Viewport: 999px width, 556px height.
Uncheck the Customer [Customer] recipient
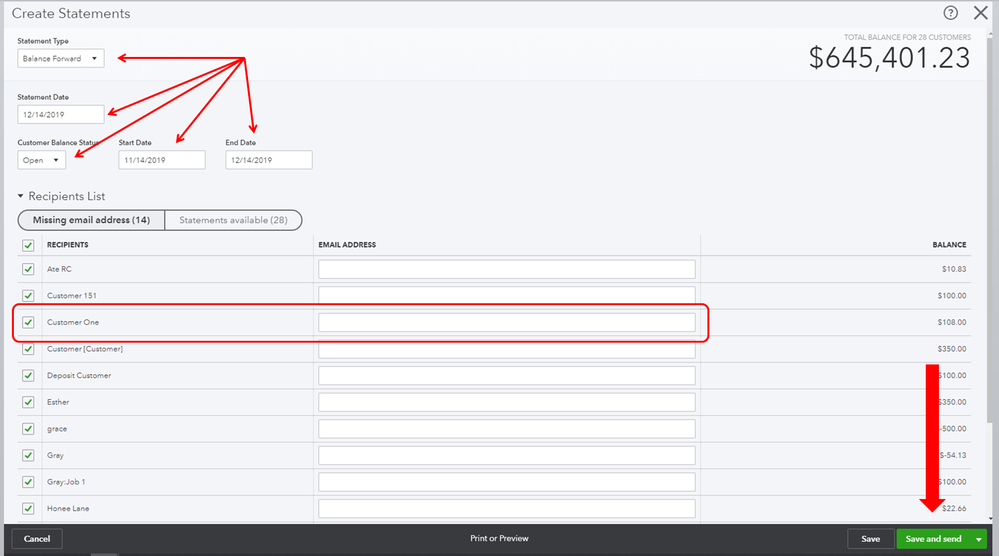pyautogui.click(x=28, y=349)
